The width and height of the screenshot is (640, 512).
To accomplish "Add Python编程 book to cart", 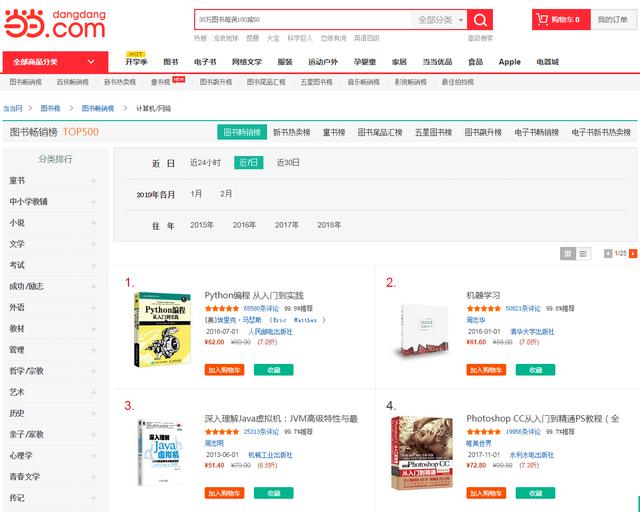I will click(224, 370).
